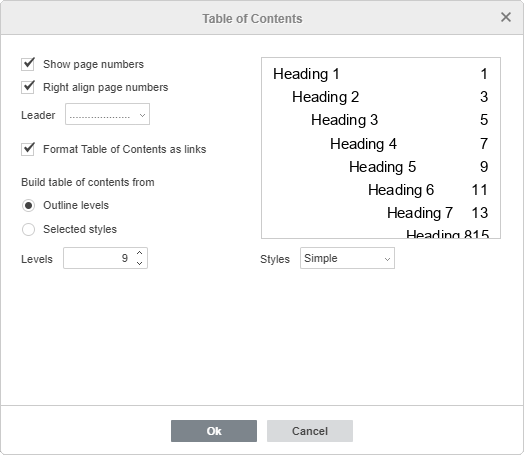Screen dimensions: 524x455
Task: Close the Table of Contents dialog
Action: pyautogui.click(x=506, y=17)
